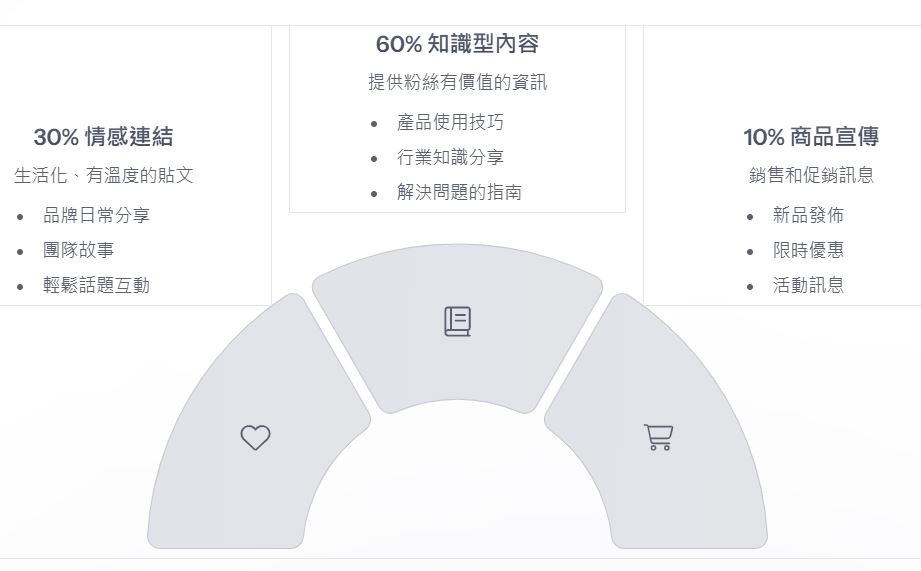
Task: Click the 新品發佈 bullet item
Action: [x=808, y=215]
